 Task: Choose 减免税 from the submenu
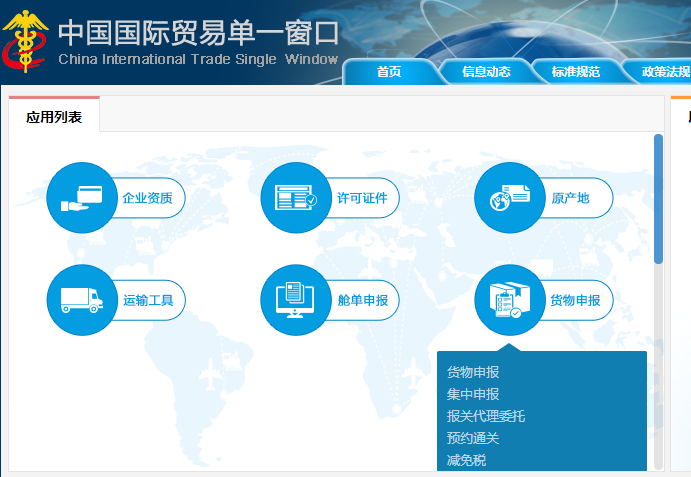(466, 460)
